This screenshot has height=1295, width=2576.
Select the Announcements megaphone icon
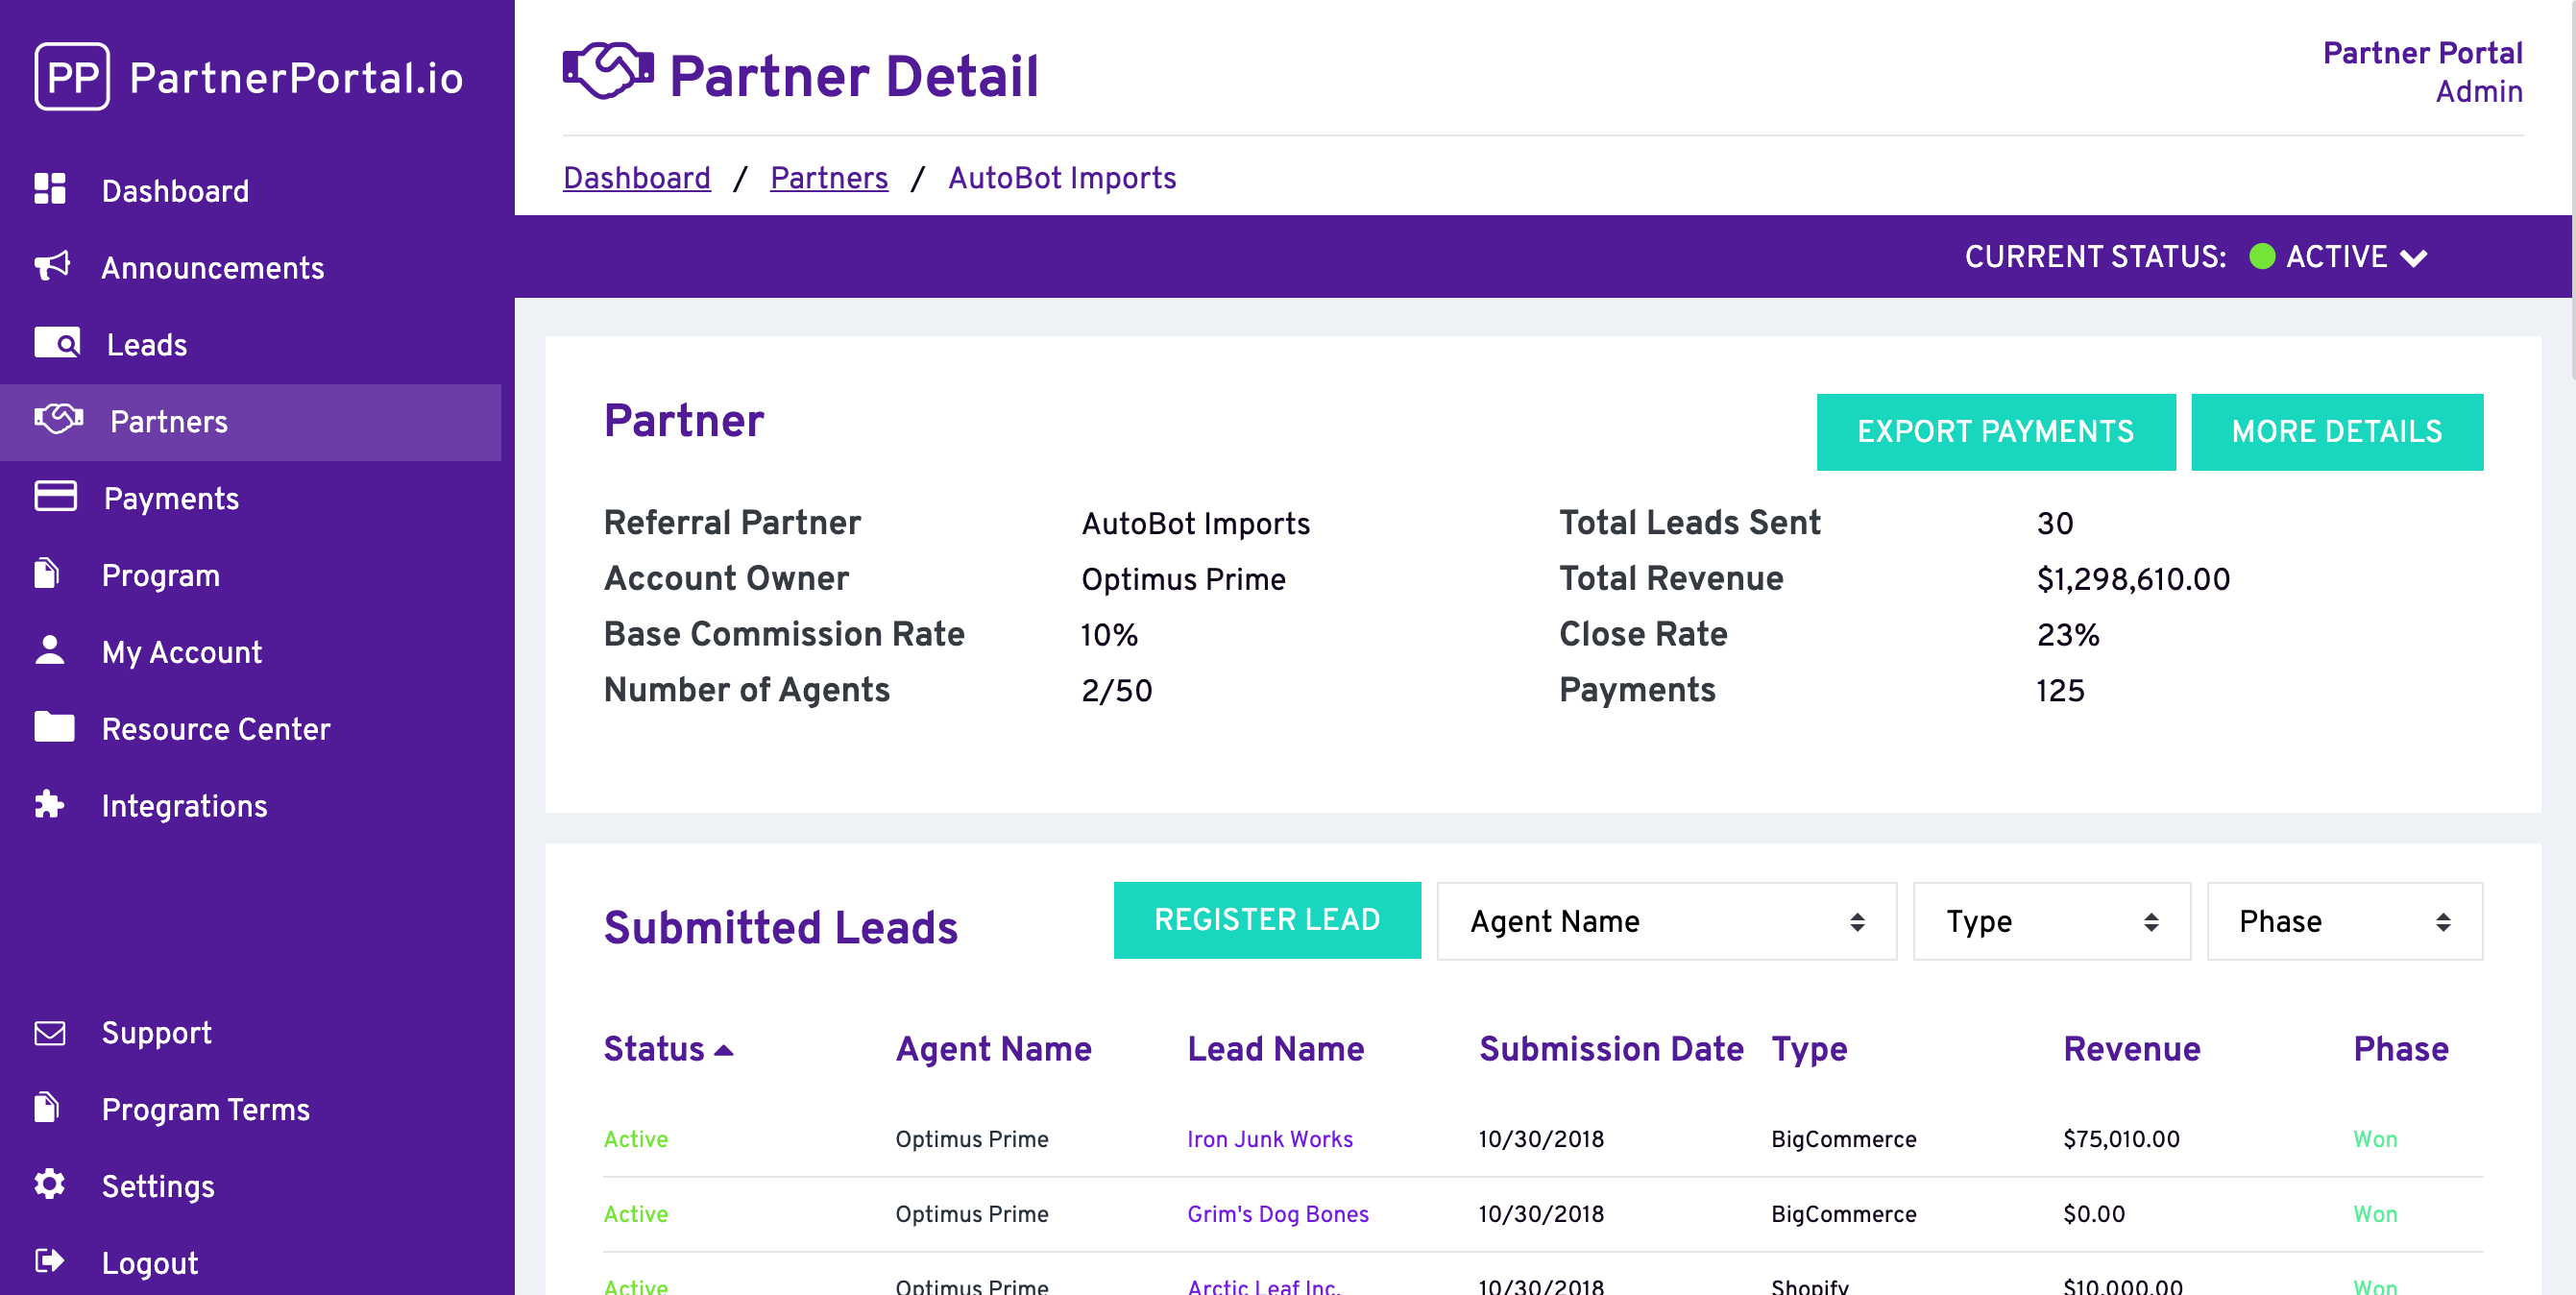click(51, 266)
